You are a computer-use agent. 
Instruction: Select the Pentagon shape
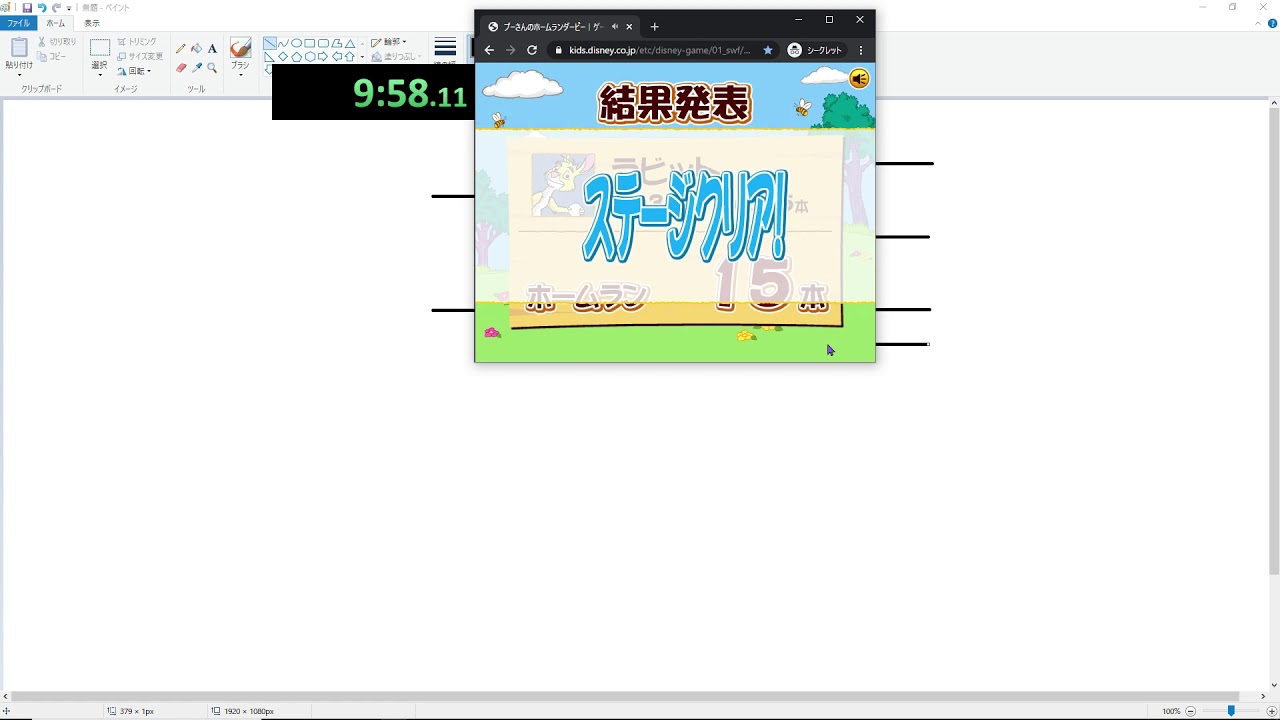click(297, 57)
